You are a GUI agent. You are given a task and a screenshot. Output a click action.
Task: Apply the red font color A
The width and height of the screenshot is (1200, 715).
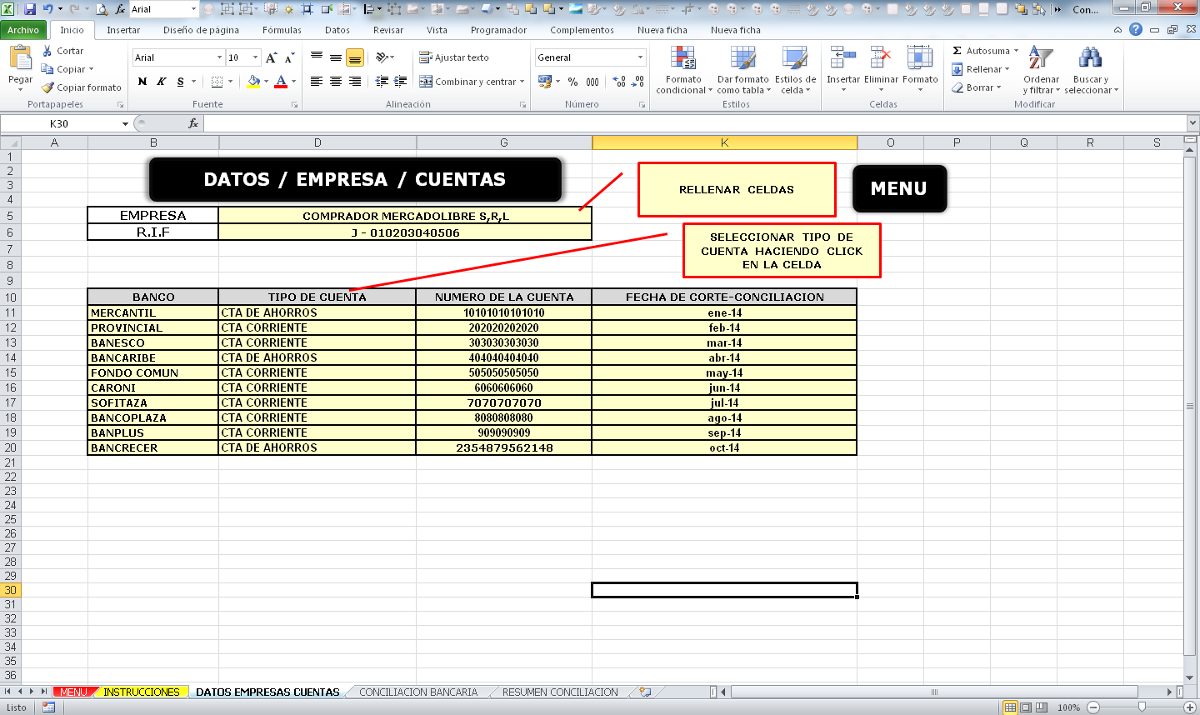pyautogui.click(x=281, y=81)
